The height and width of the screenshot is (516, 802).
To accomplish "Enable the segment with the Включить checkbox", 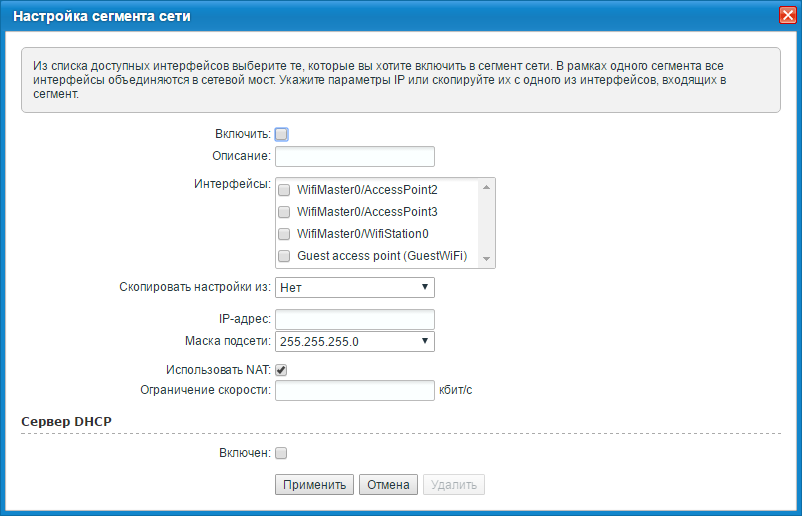I will click(281, 134).
